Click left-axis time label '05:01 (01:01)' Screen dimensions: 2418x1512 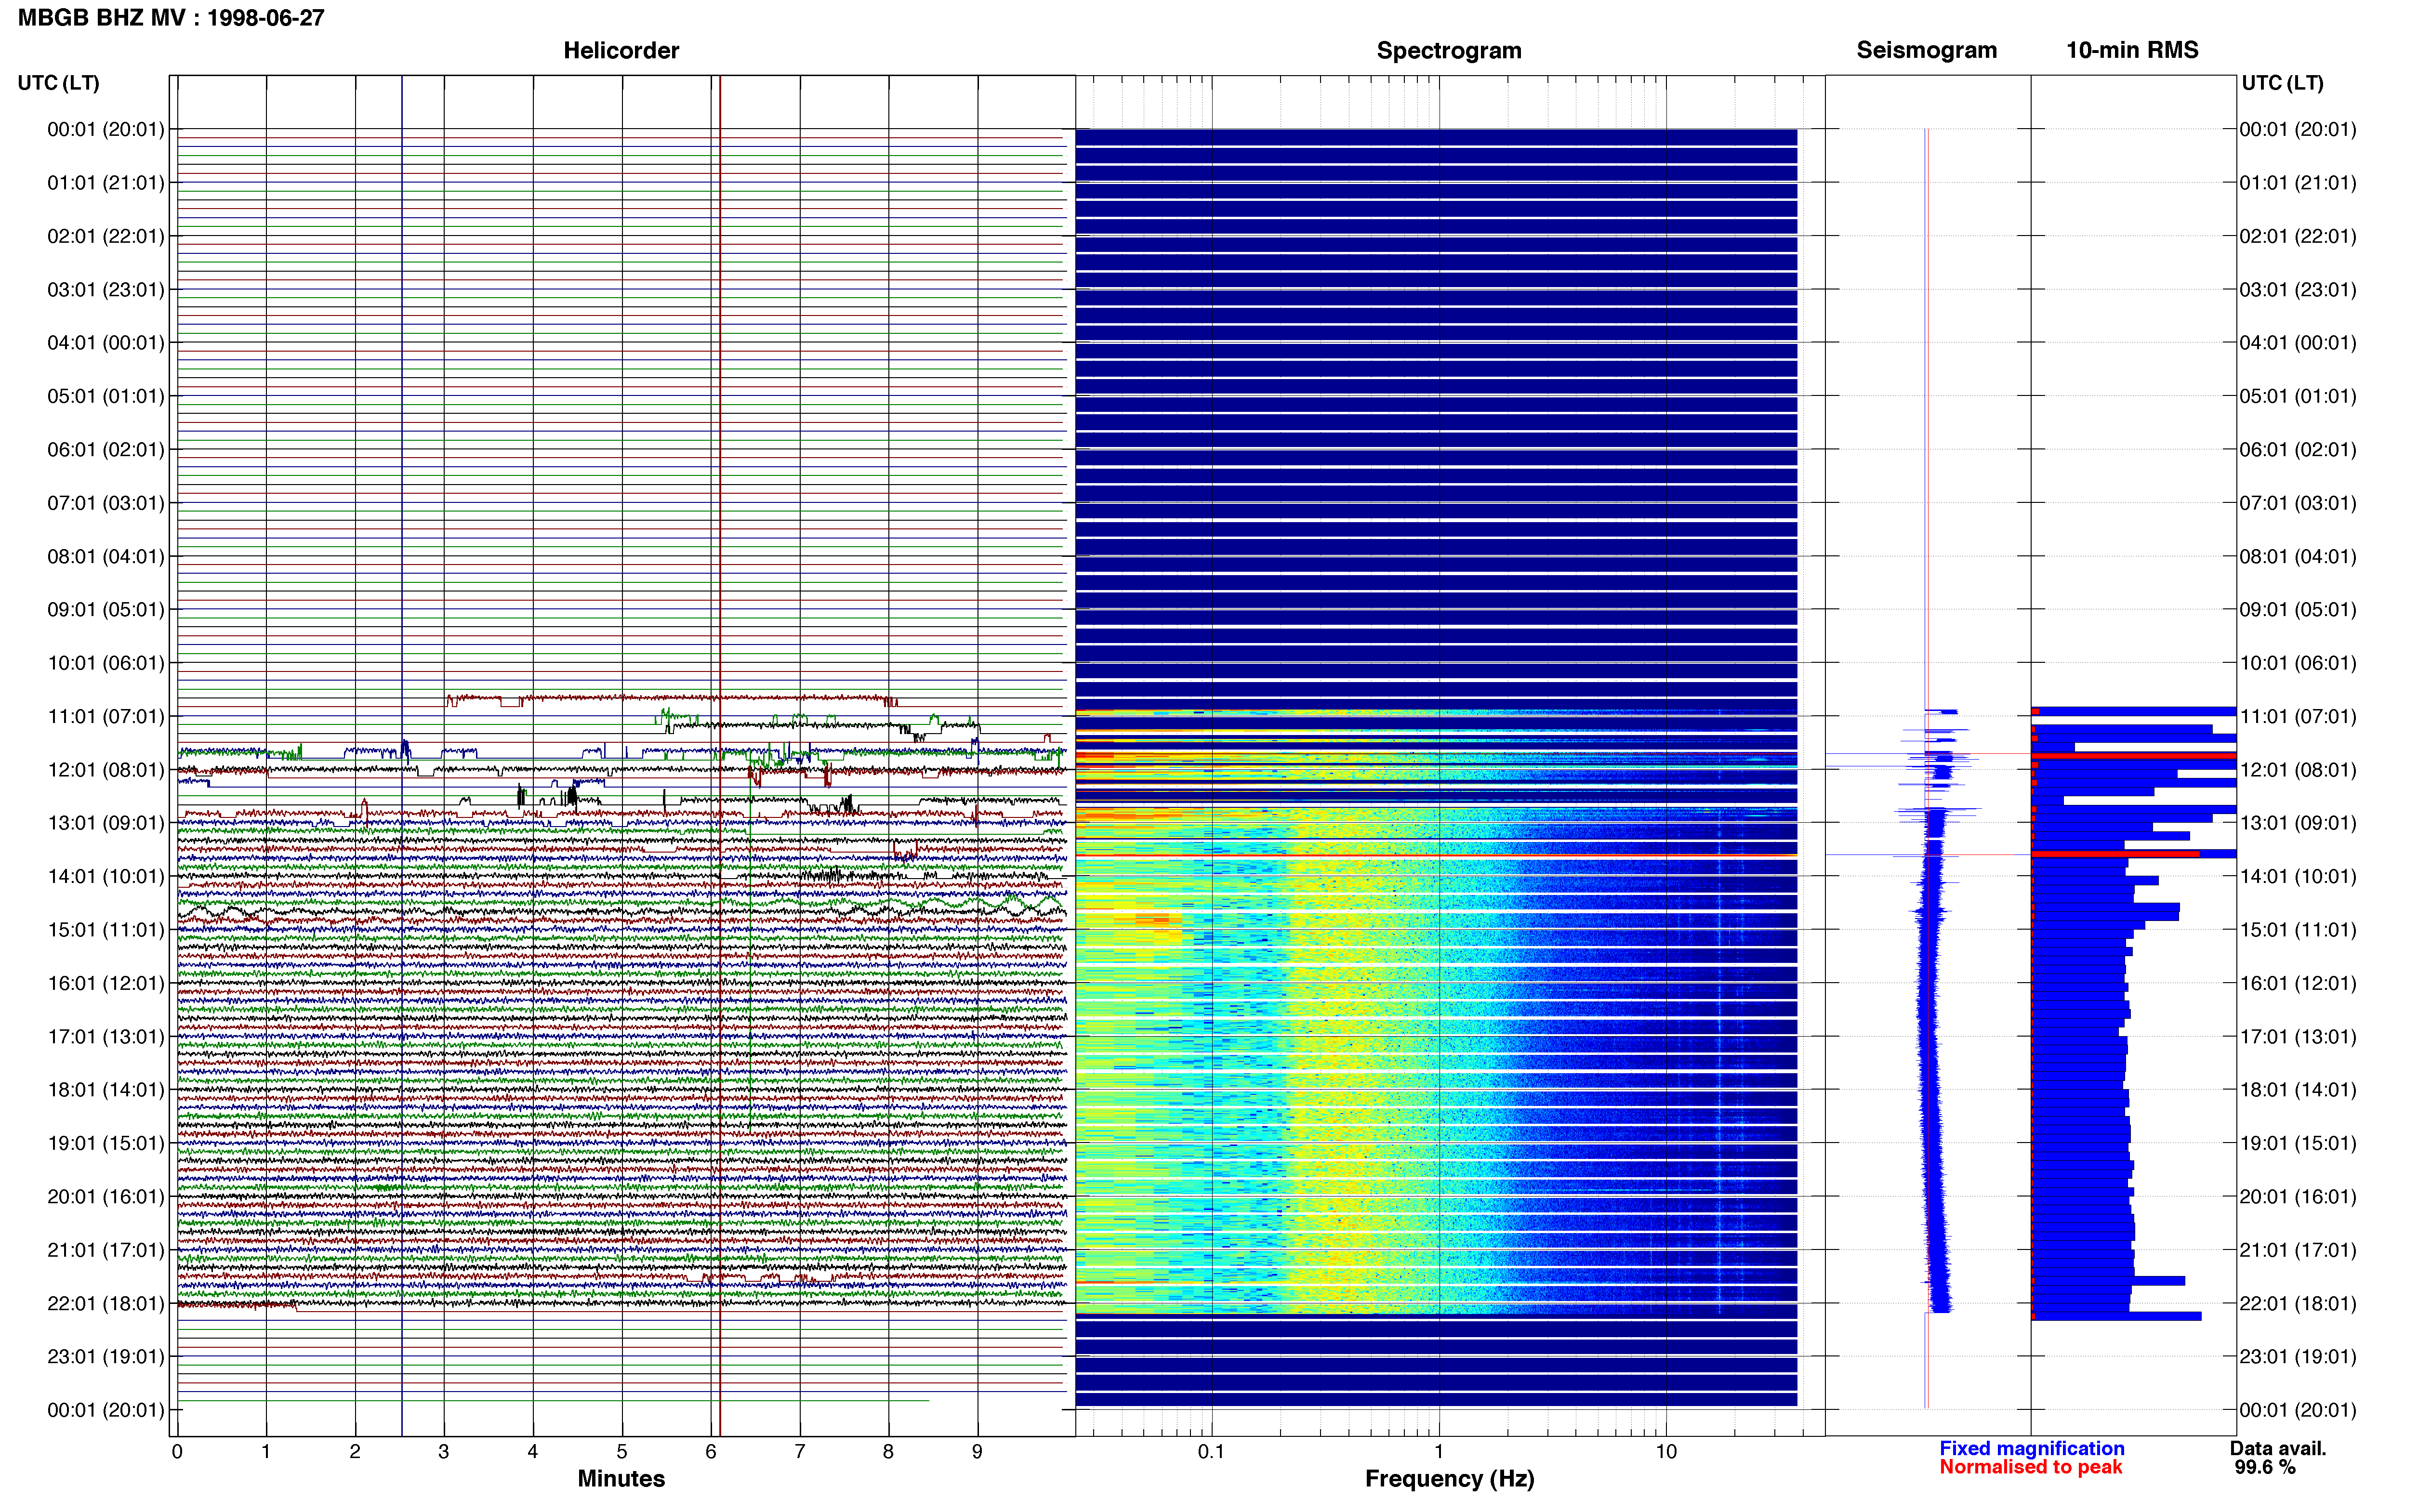(x=106, y=396)
